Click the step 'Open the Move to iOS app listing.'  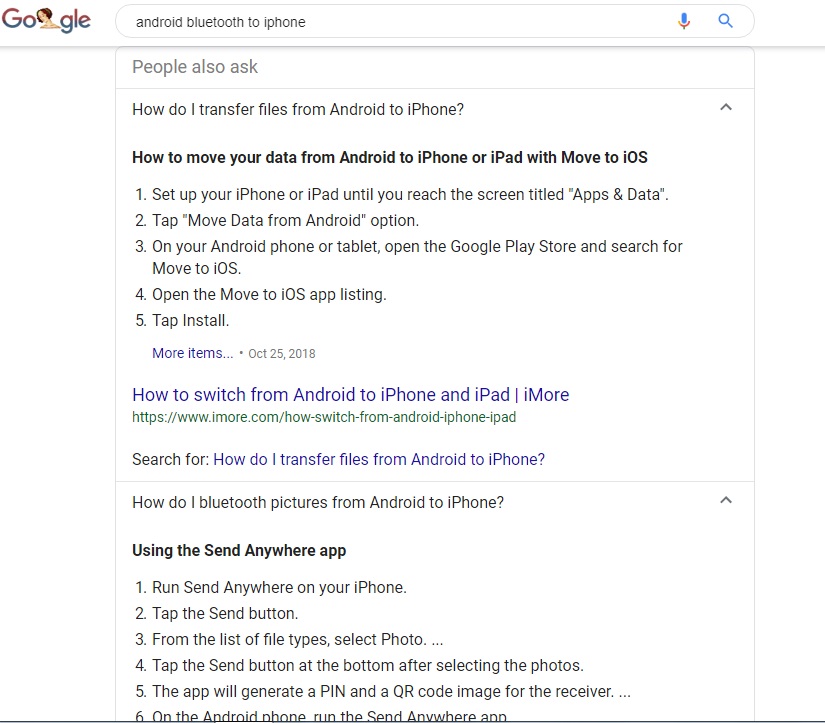click(269, 294)
